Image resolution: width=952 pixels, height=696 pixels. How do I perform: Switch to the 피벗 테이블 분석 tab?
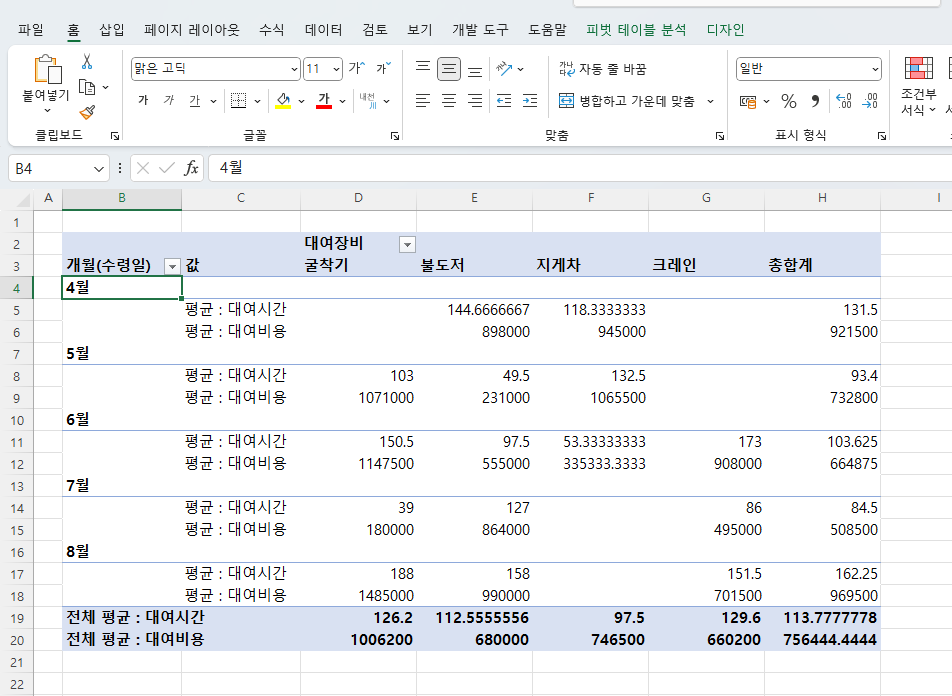[636, 30]
